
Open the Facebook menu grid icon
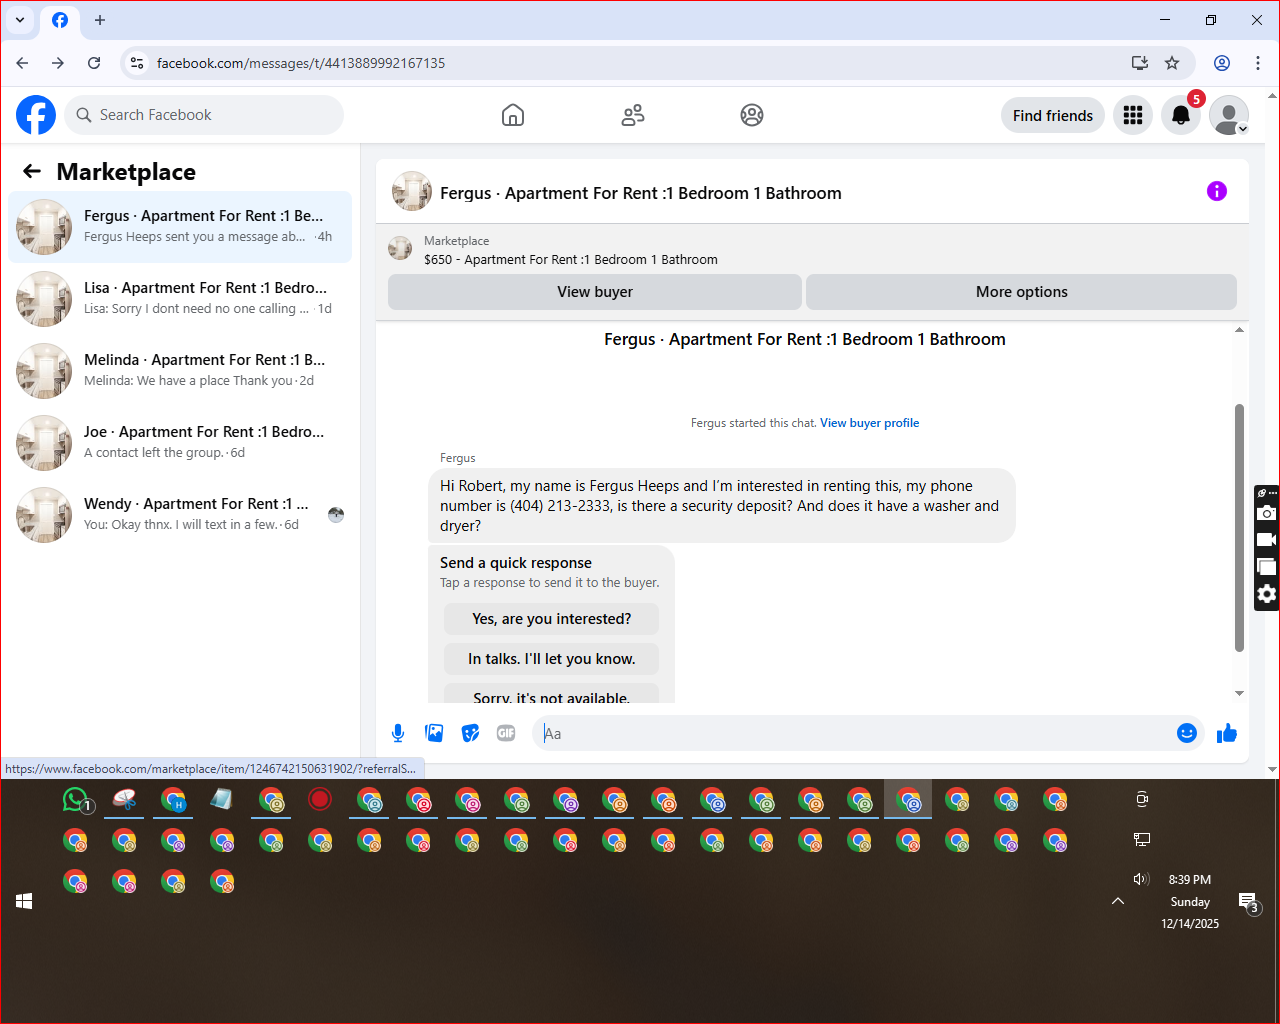tap(1133, 116)
